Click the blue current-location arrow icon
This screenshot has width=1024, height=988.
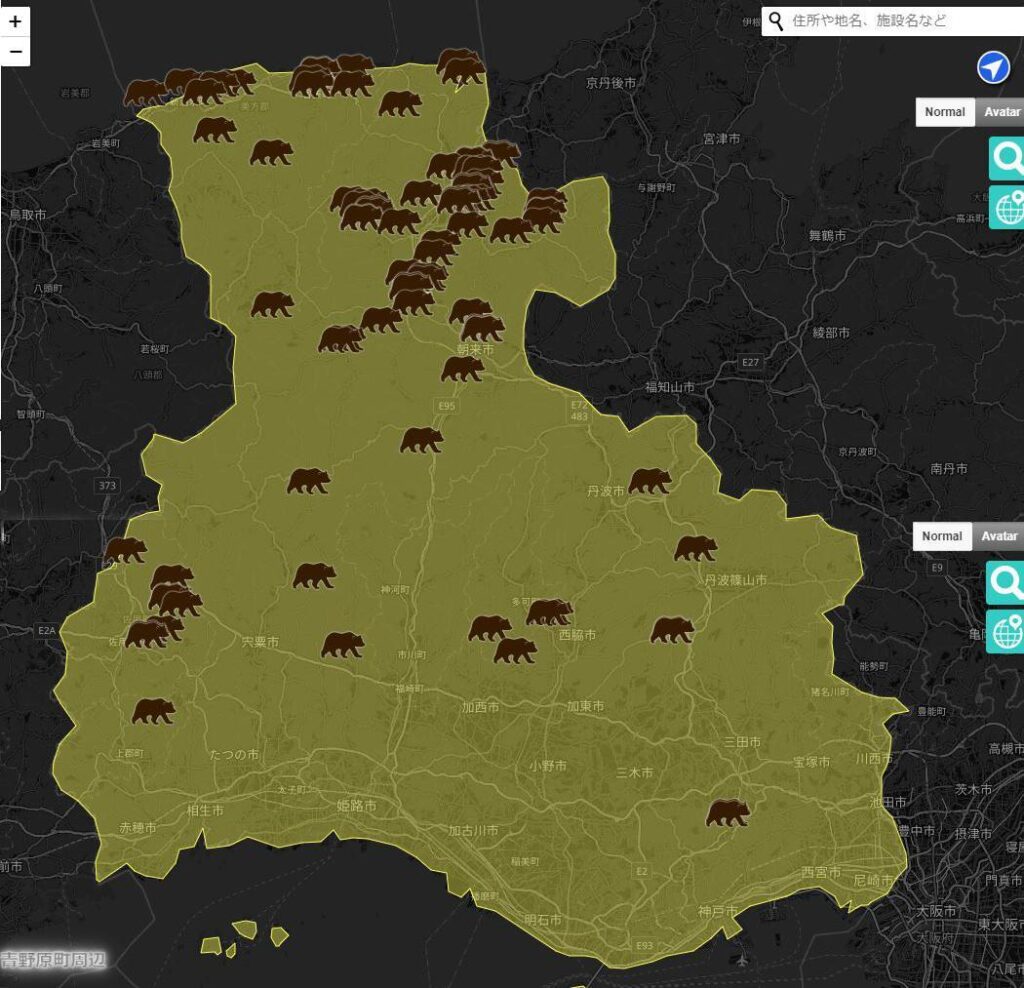tap(992, 68)
